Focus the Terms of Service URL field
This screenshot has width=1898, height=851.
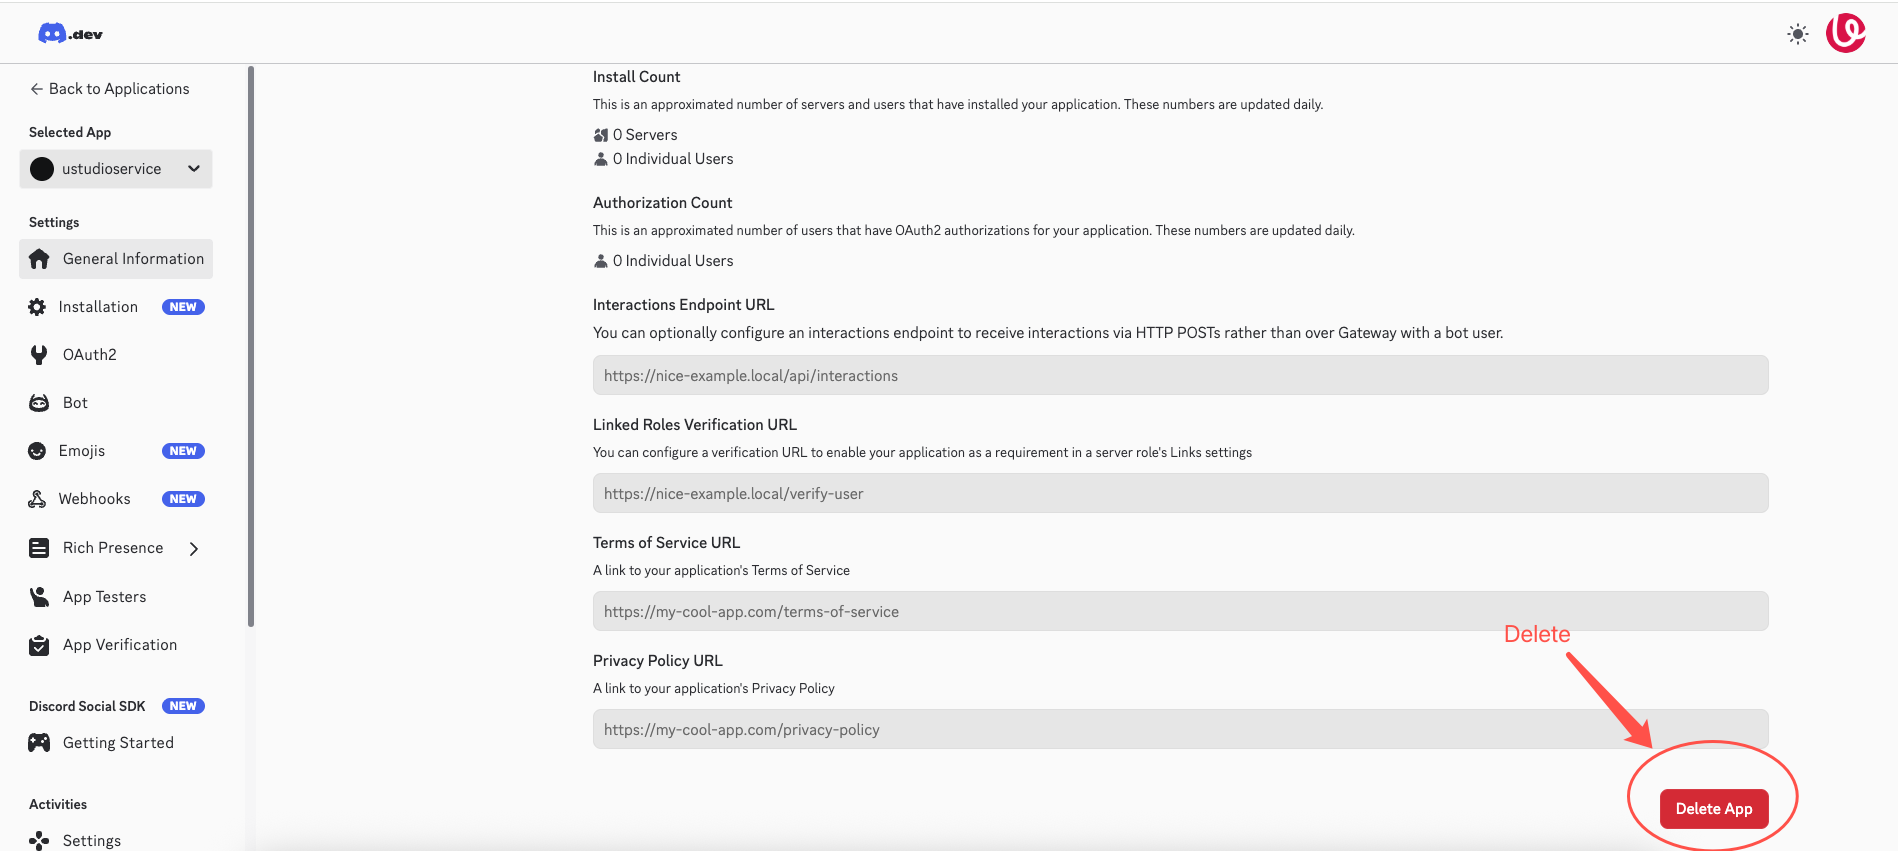click(1180, 612)
